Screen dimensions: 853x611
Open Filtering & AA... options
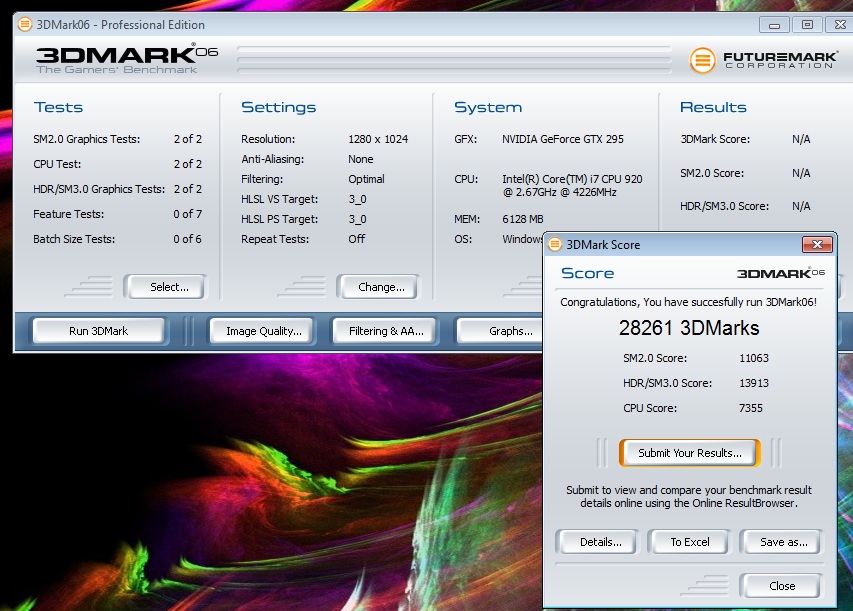tap(386, 331)
